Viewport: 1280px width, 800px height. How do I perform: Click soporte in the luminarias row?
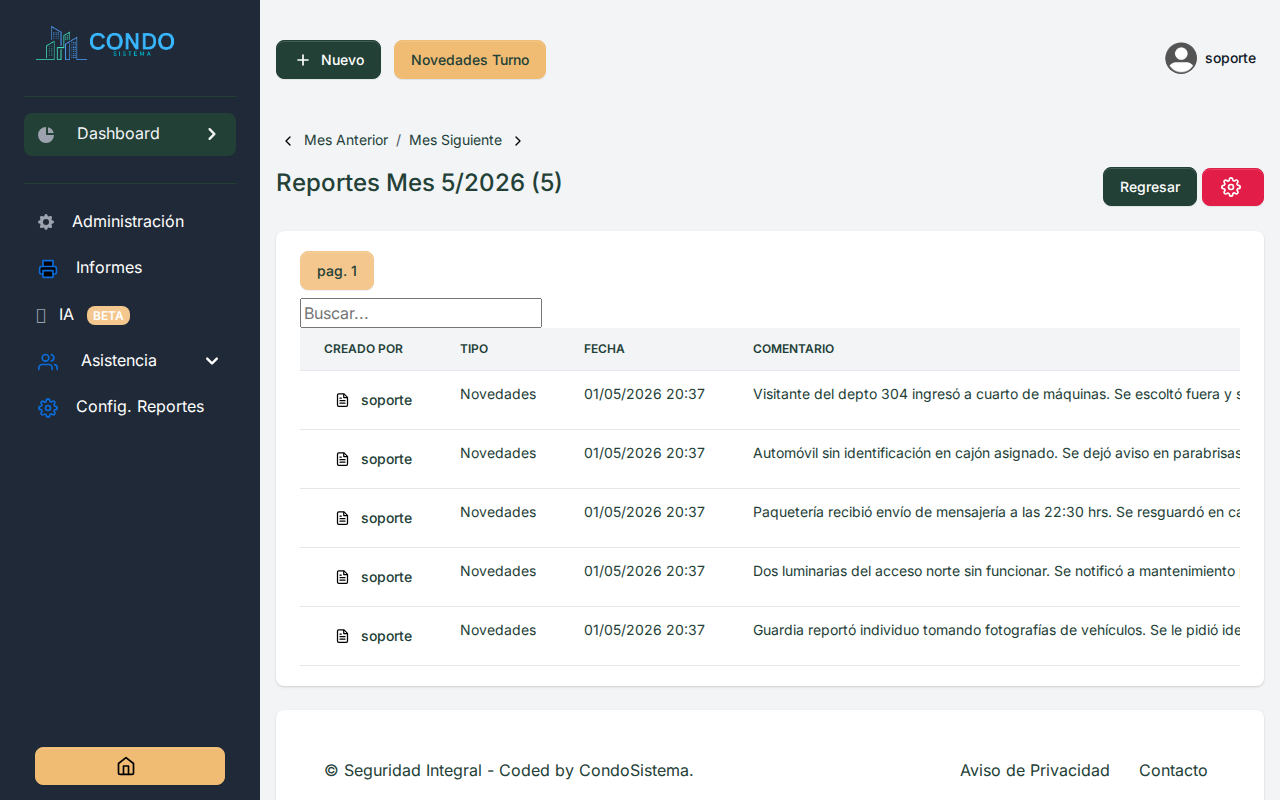click(386, 577)
